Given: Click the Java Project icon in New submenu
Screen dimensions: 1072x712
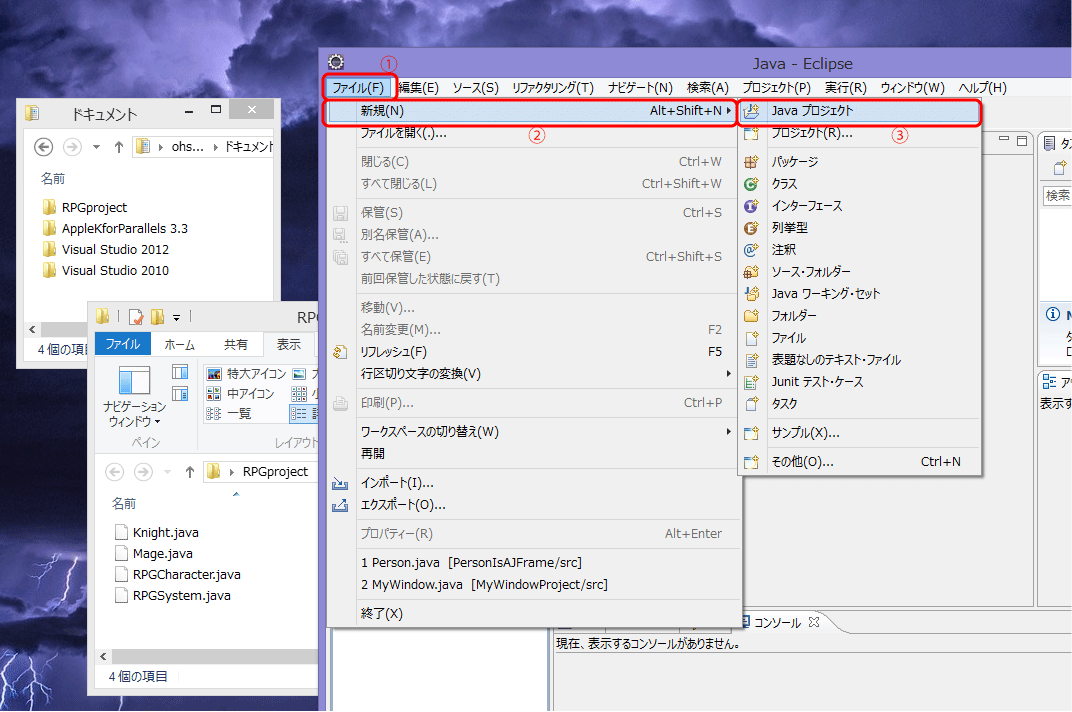Looking at the screenshot, I should coord(751,111).
